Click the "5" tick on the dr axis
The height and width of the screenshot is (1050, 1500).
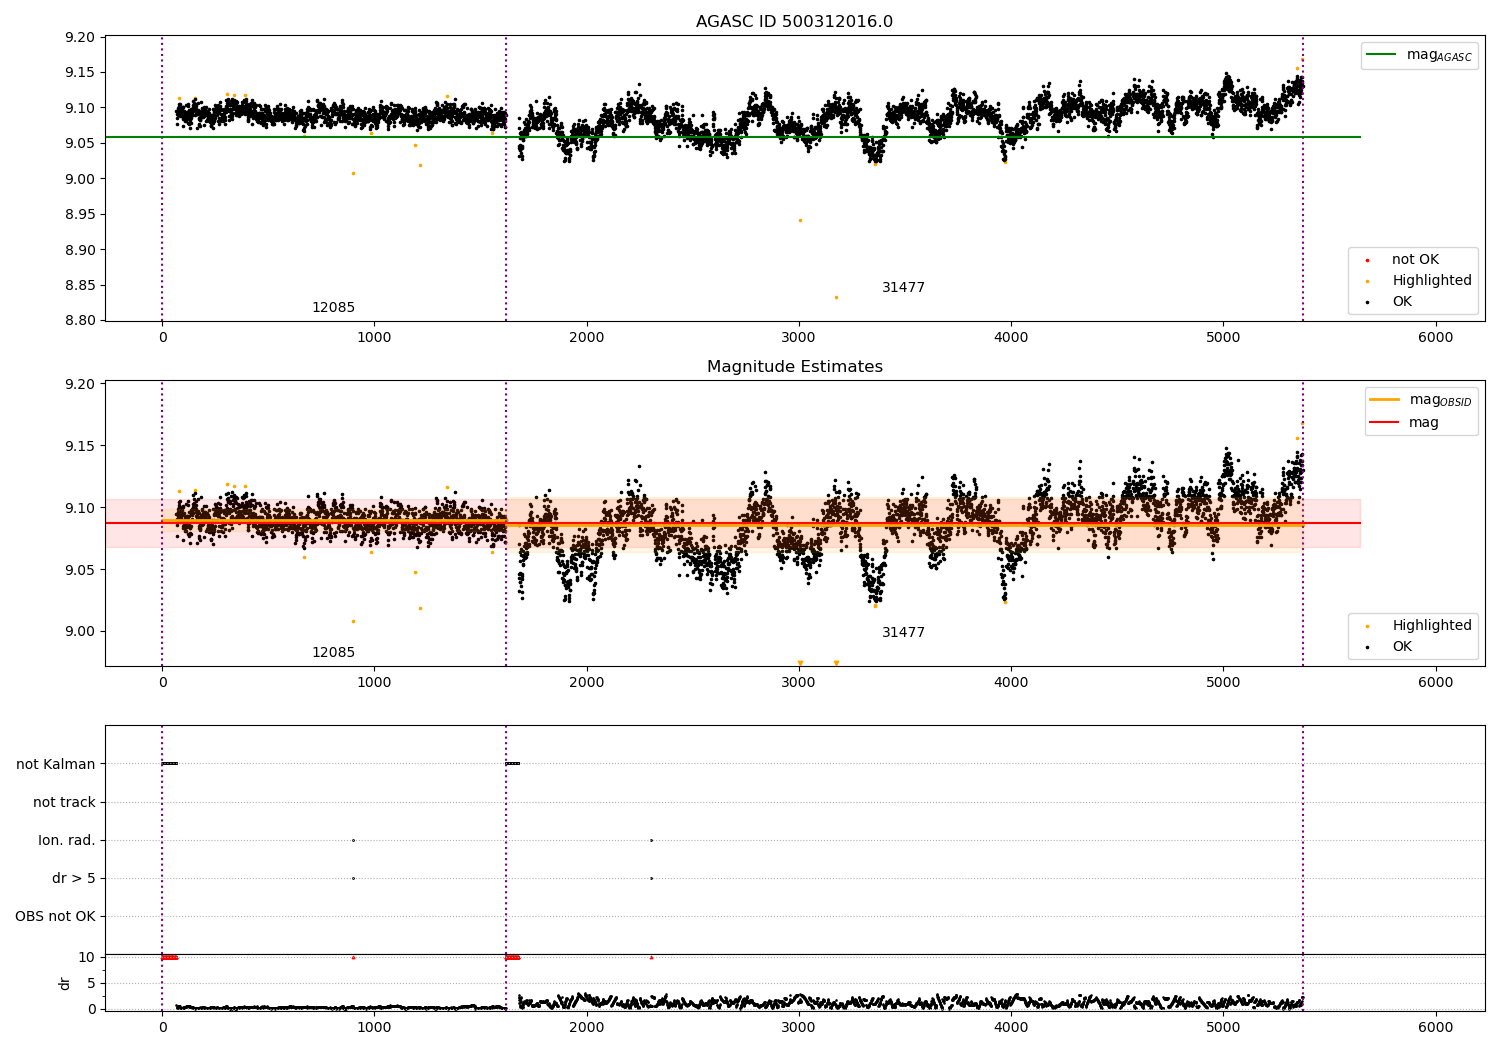coord(91,983)
